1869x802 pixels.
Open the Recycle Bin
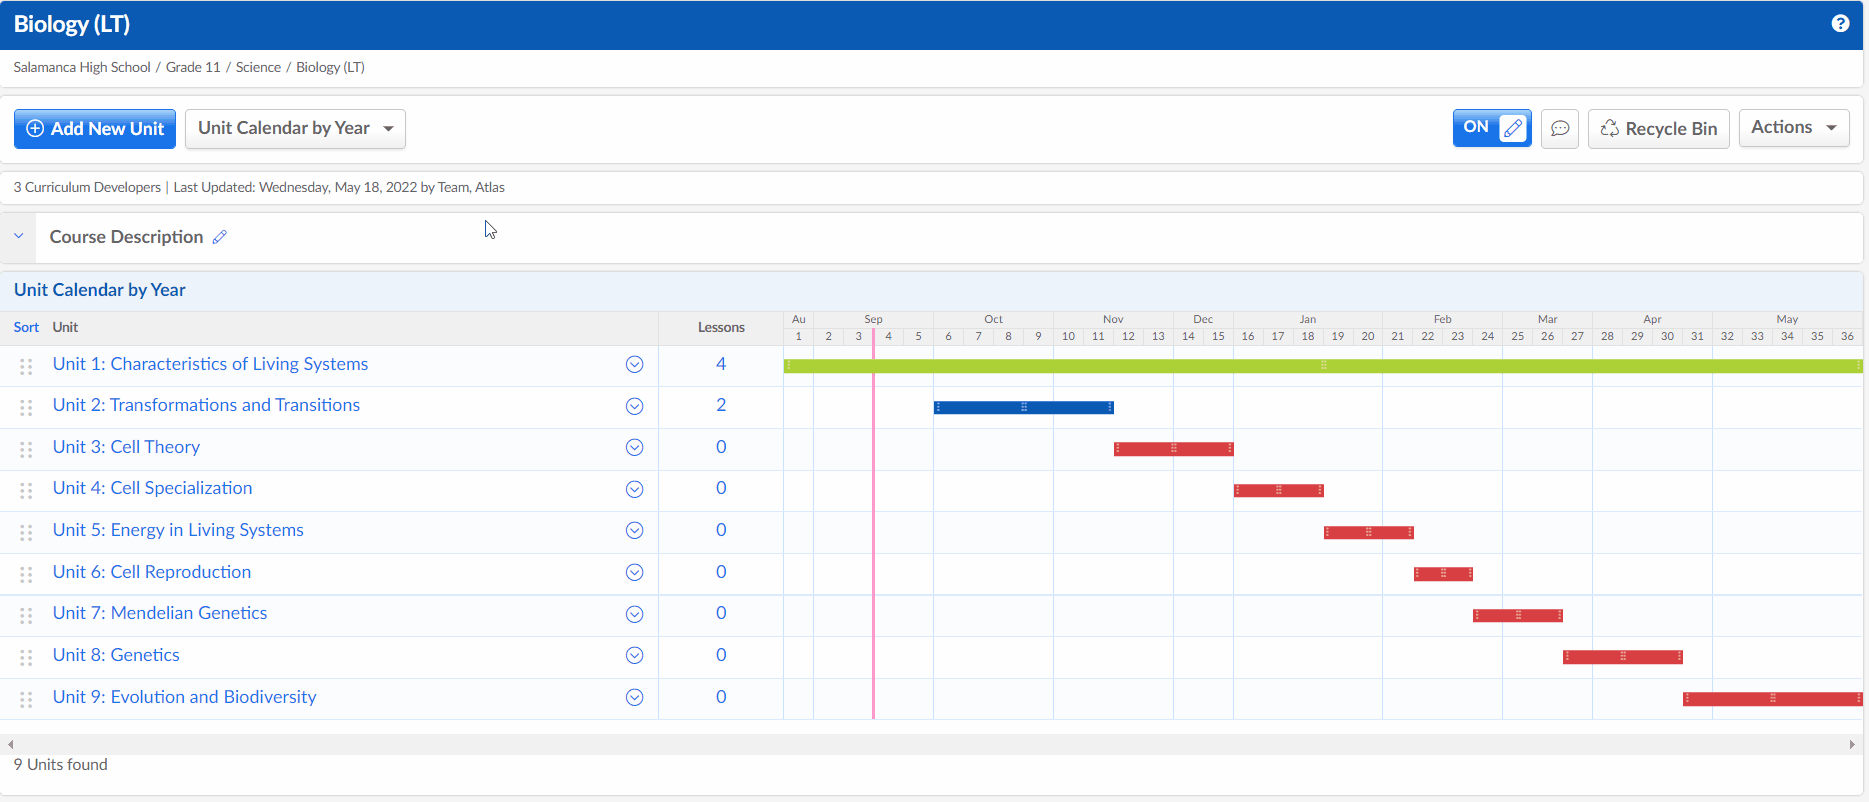(1658, 129)
